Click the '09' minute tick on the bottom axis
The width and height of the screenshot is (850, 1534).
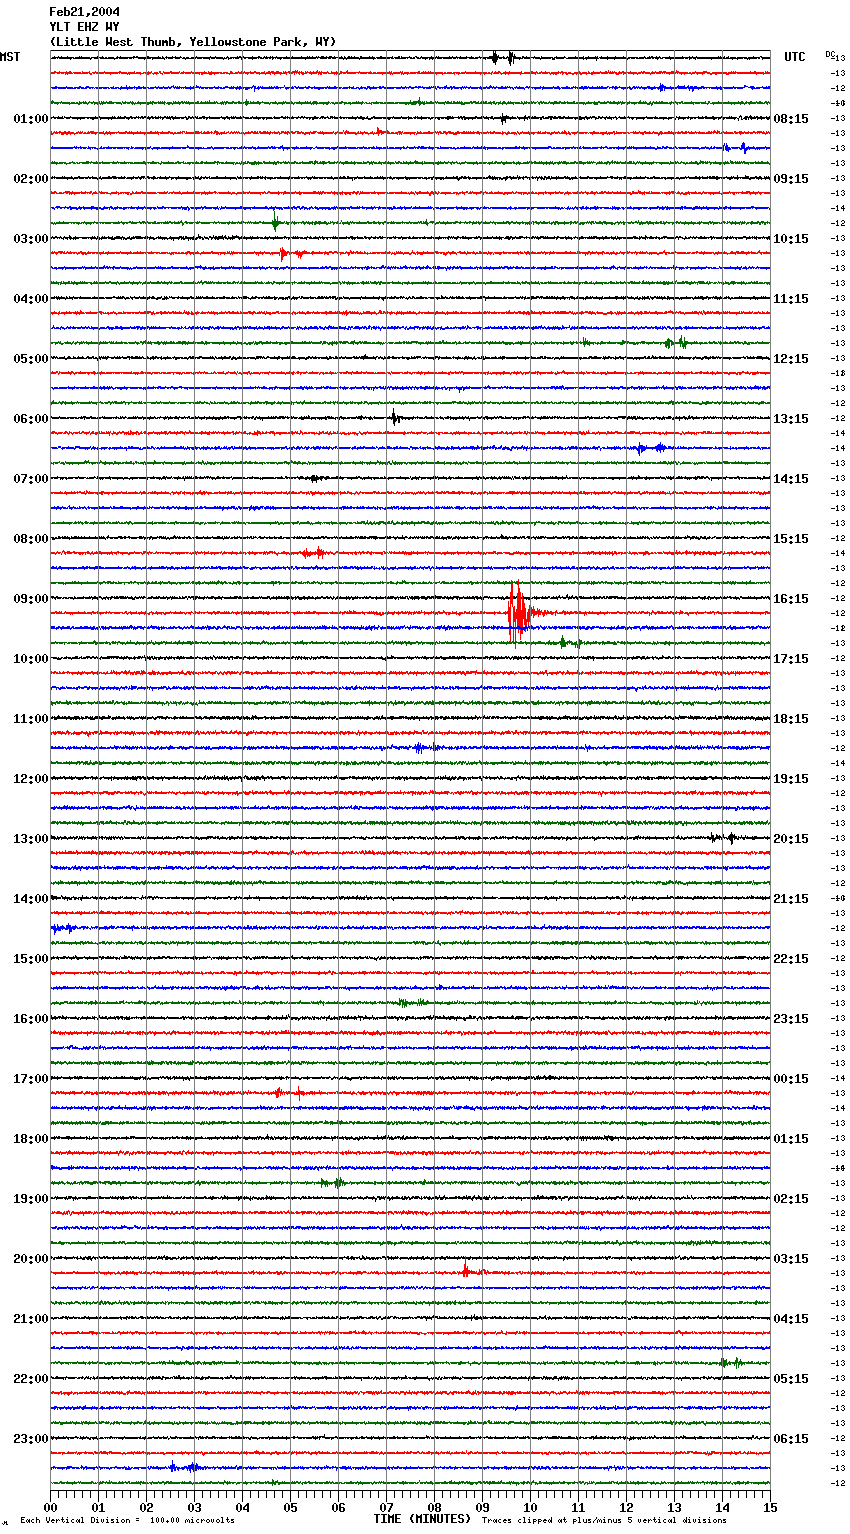(482, 1507)
